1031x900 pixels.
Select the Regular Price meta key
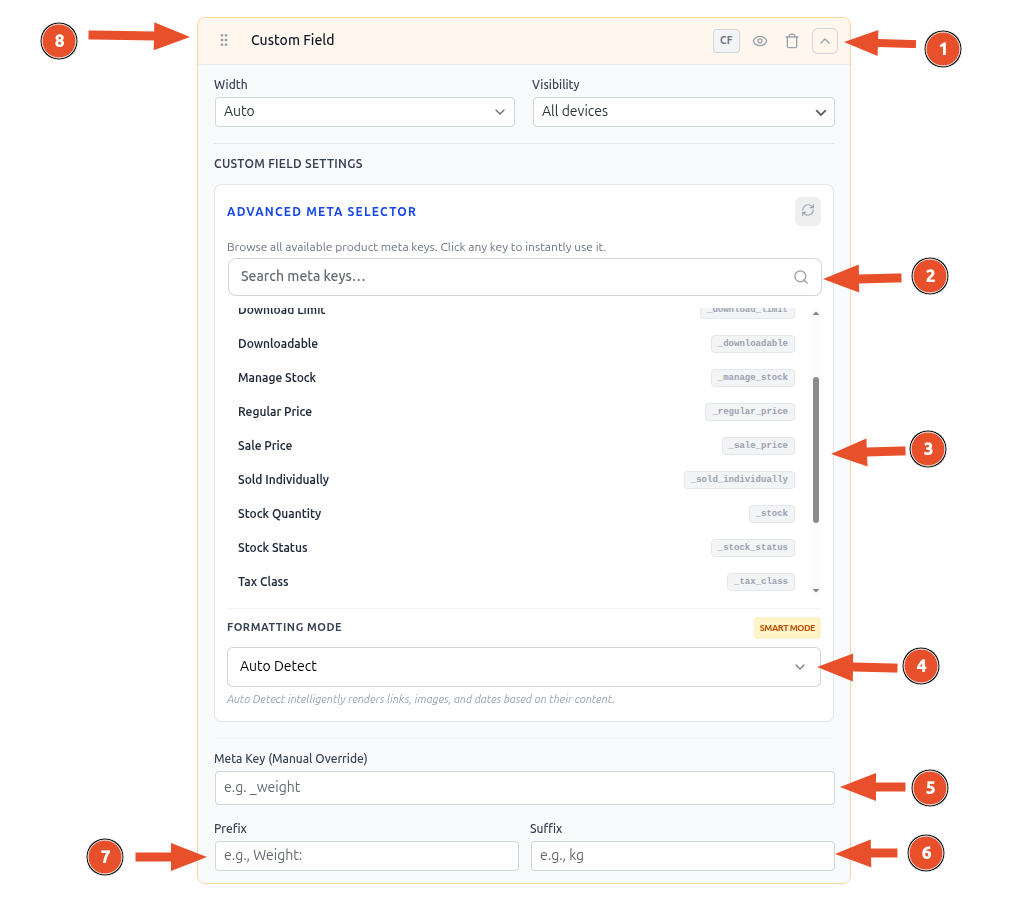275,412
